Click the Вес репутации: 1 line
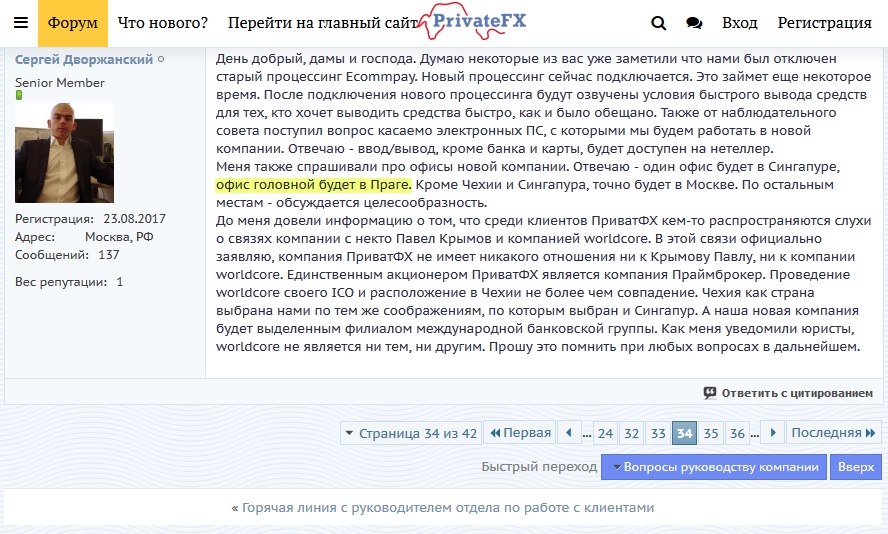The width and height of the screenshot is (888, 534). tap(69, 282)
